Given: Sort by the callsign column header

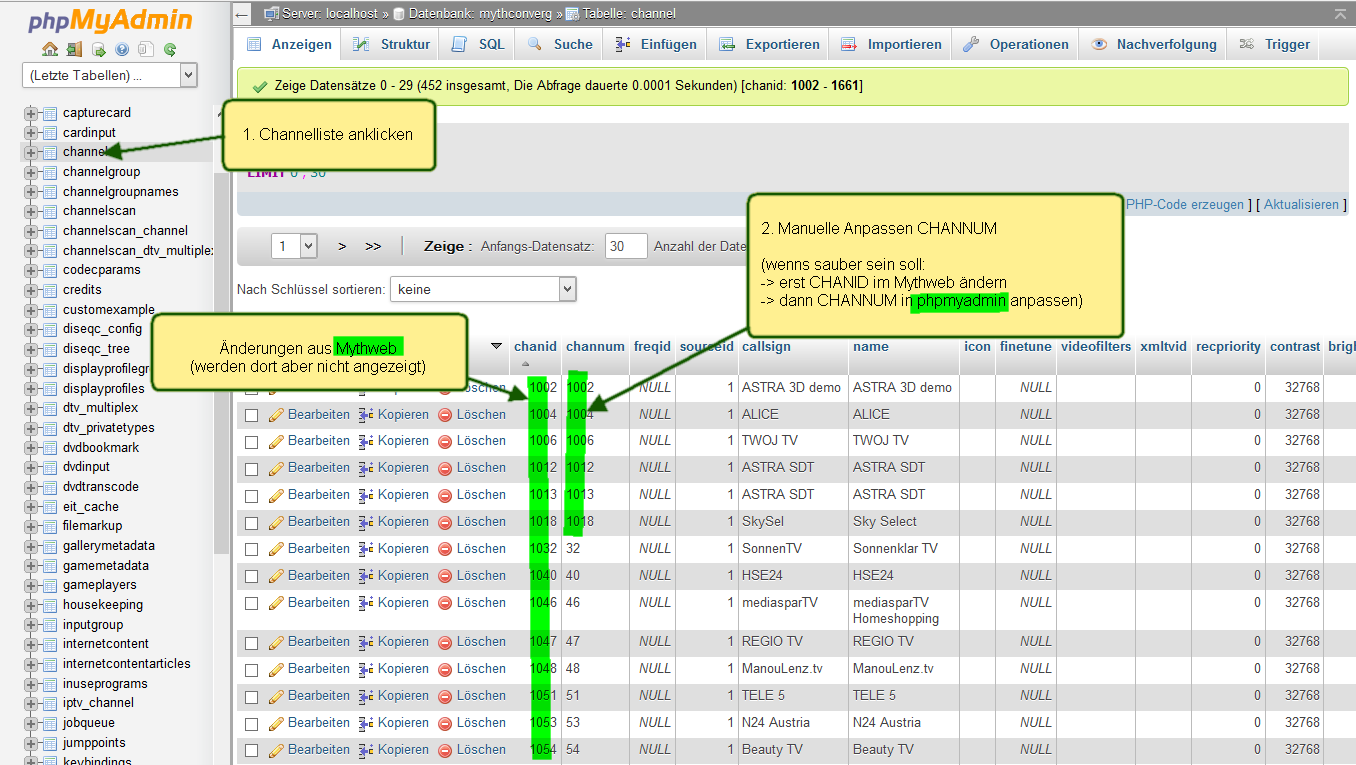Looking at the screenshot, I should [x=766, y=347].
